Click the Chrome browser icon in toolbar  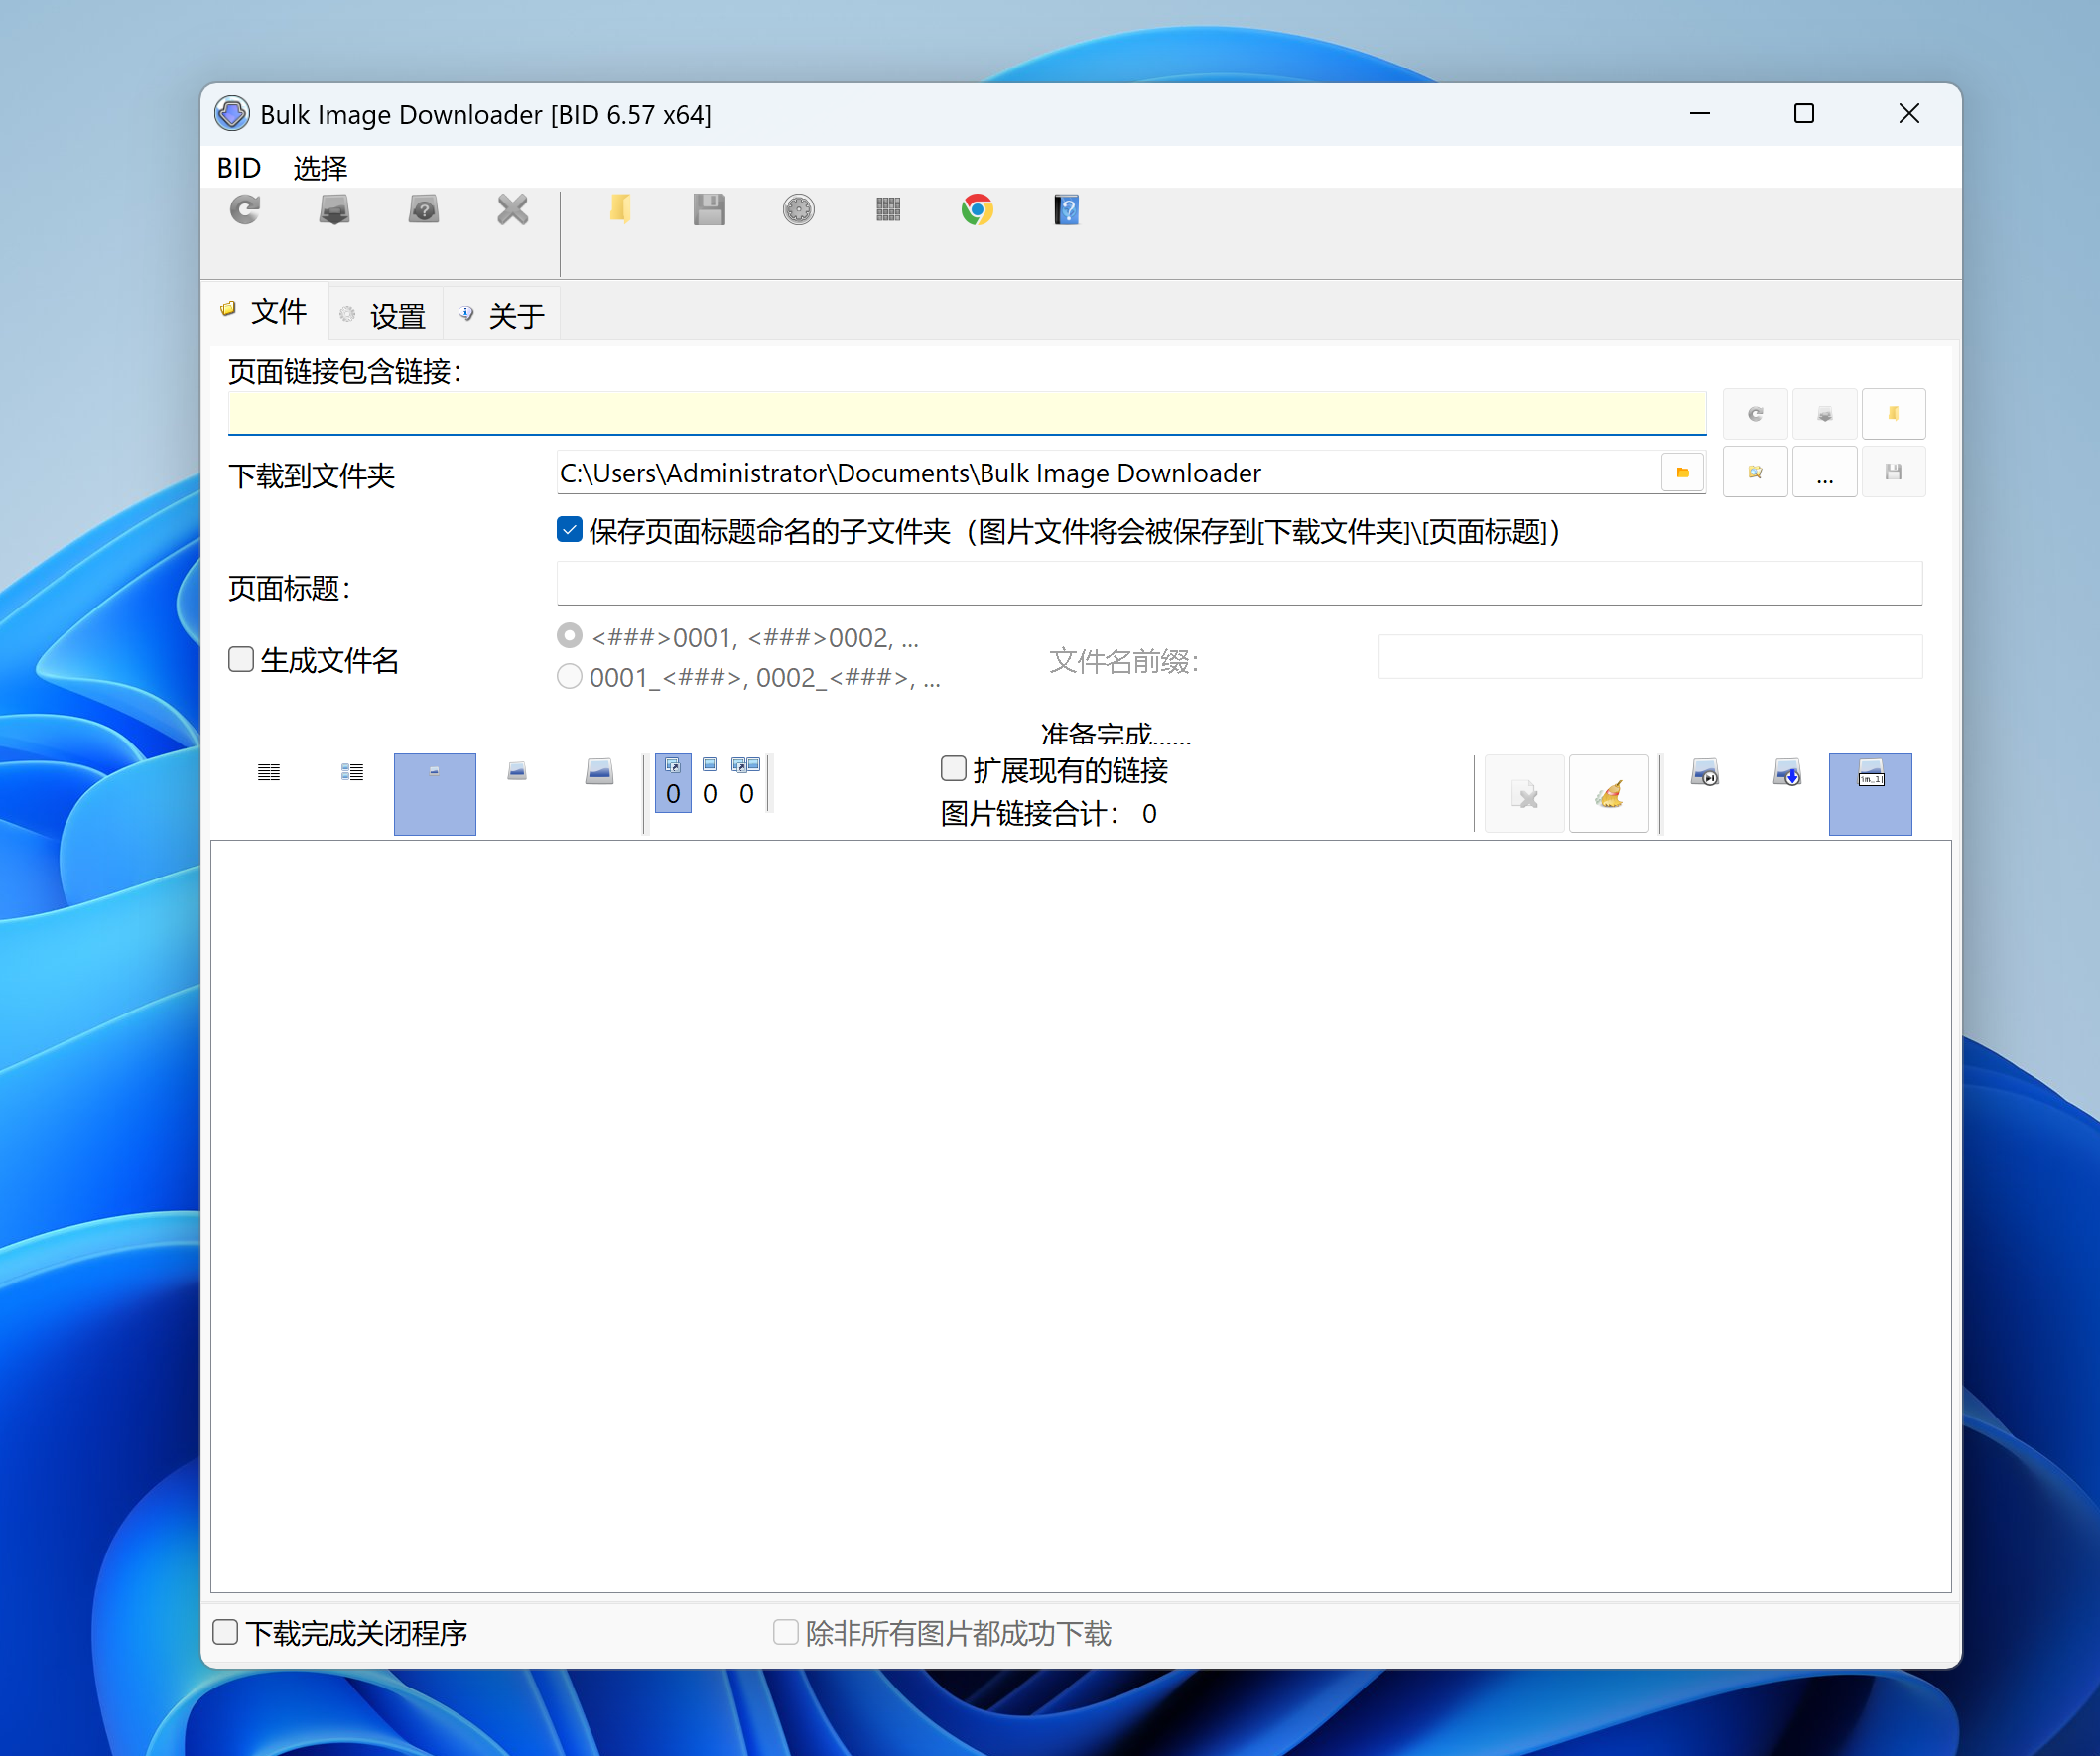[x=977, y=210]
